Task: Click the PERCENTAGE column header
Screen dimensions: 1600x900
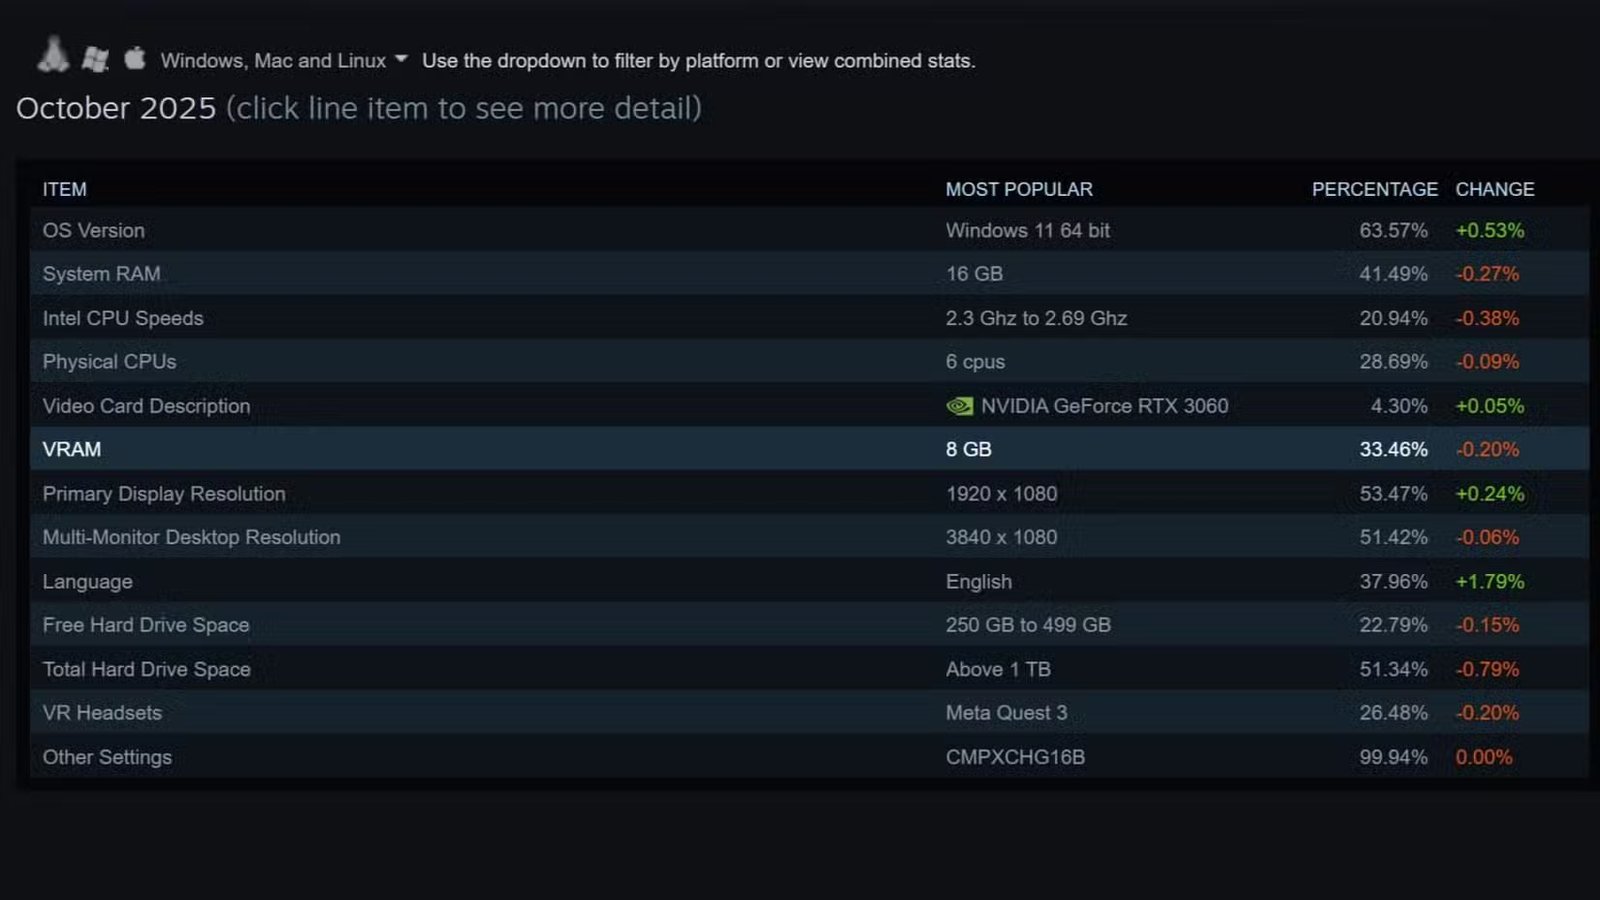Action: [x=1374, y=189]
